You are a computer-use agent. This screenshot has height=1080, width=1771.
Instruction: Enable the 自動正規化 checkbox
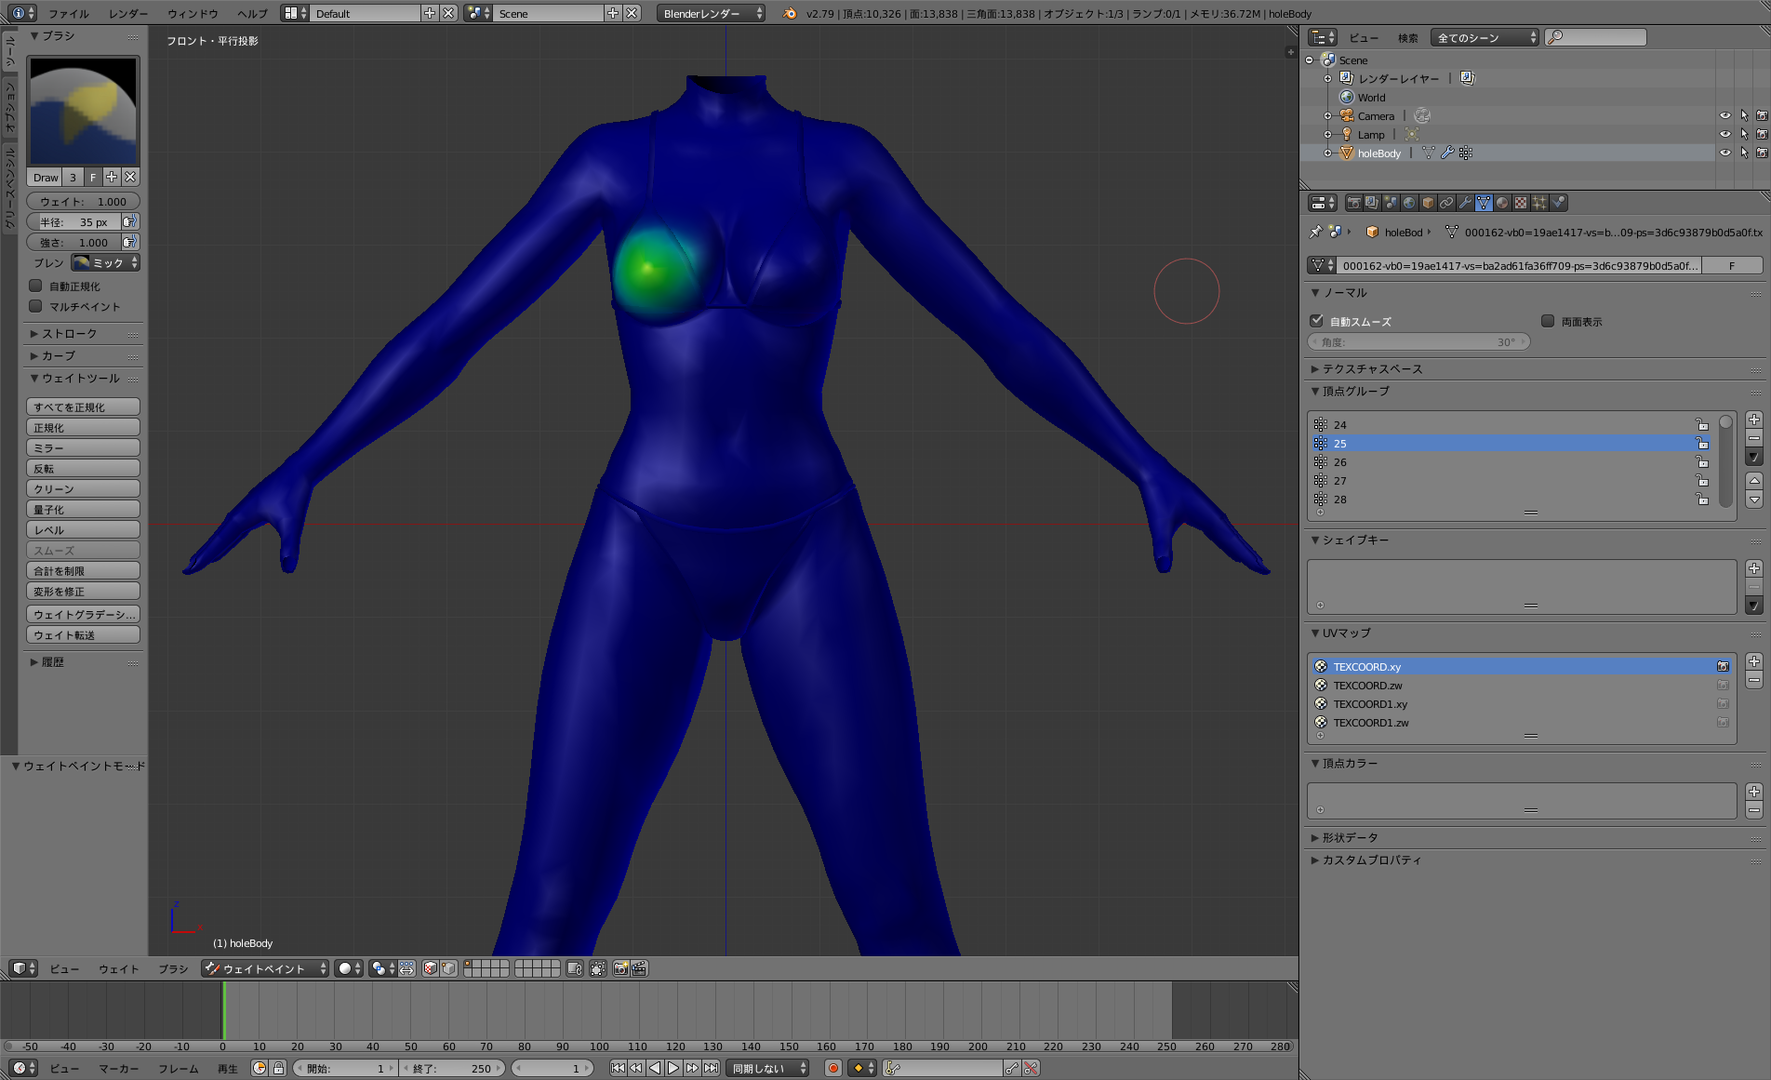(x=36, y=286)
